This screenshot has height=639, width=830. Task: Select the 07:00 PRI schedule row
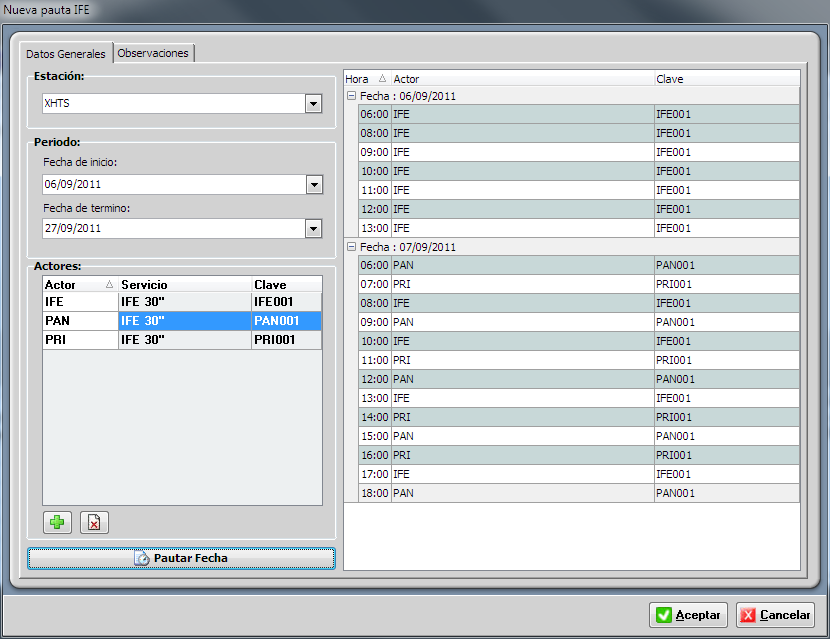tap(579, 284)
